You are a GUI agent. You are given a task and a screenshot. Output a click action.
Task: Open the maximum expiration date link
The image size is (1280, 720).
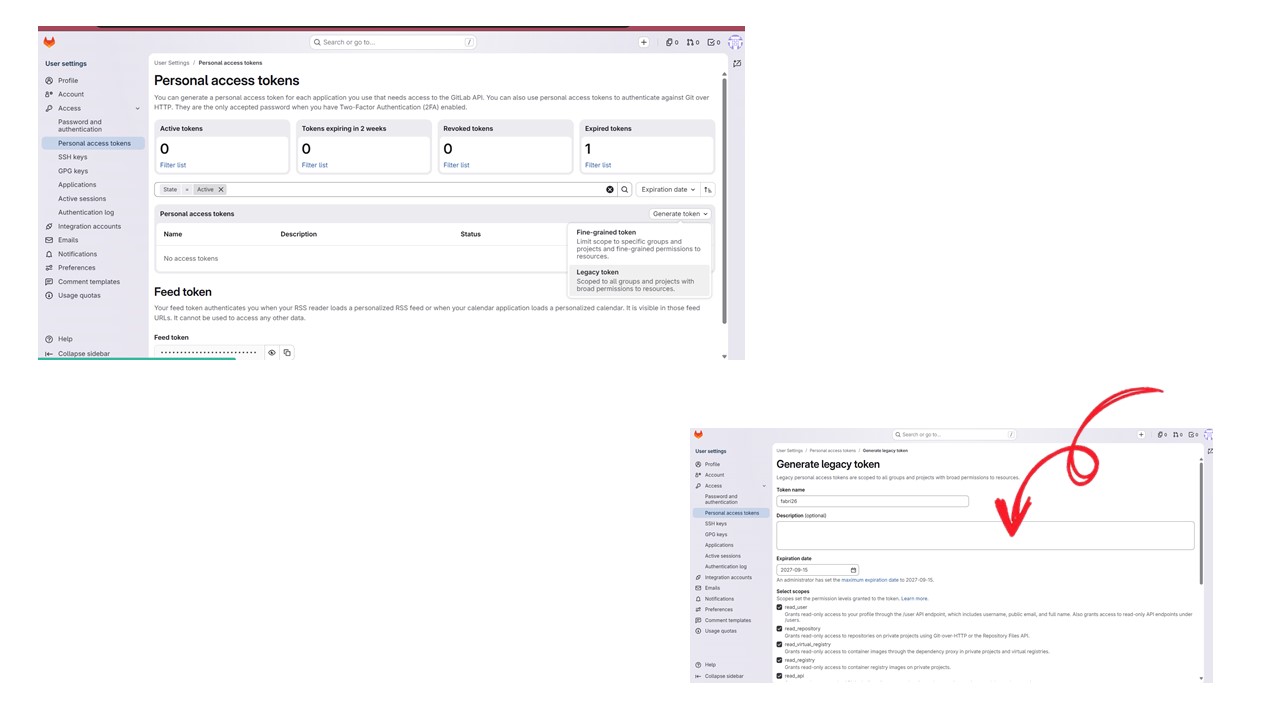coord(871,580)
